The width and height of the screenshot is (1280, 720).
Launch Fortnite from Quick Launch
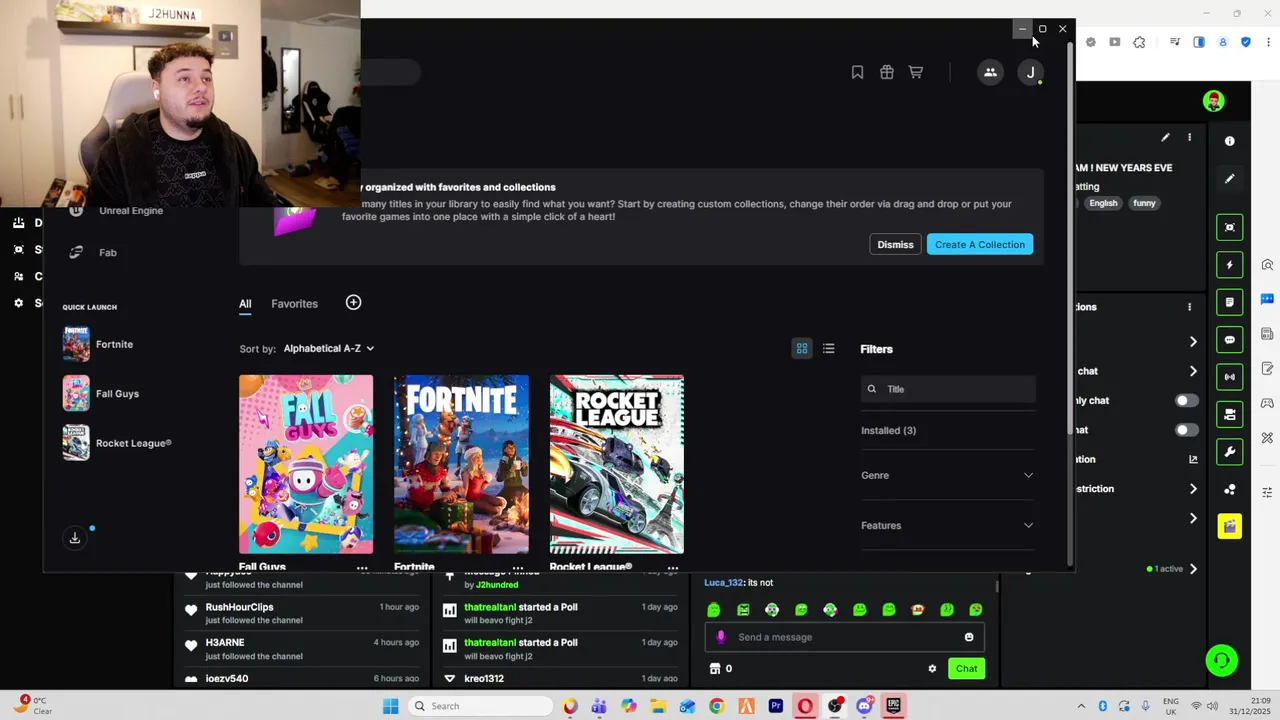98,344
